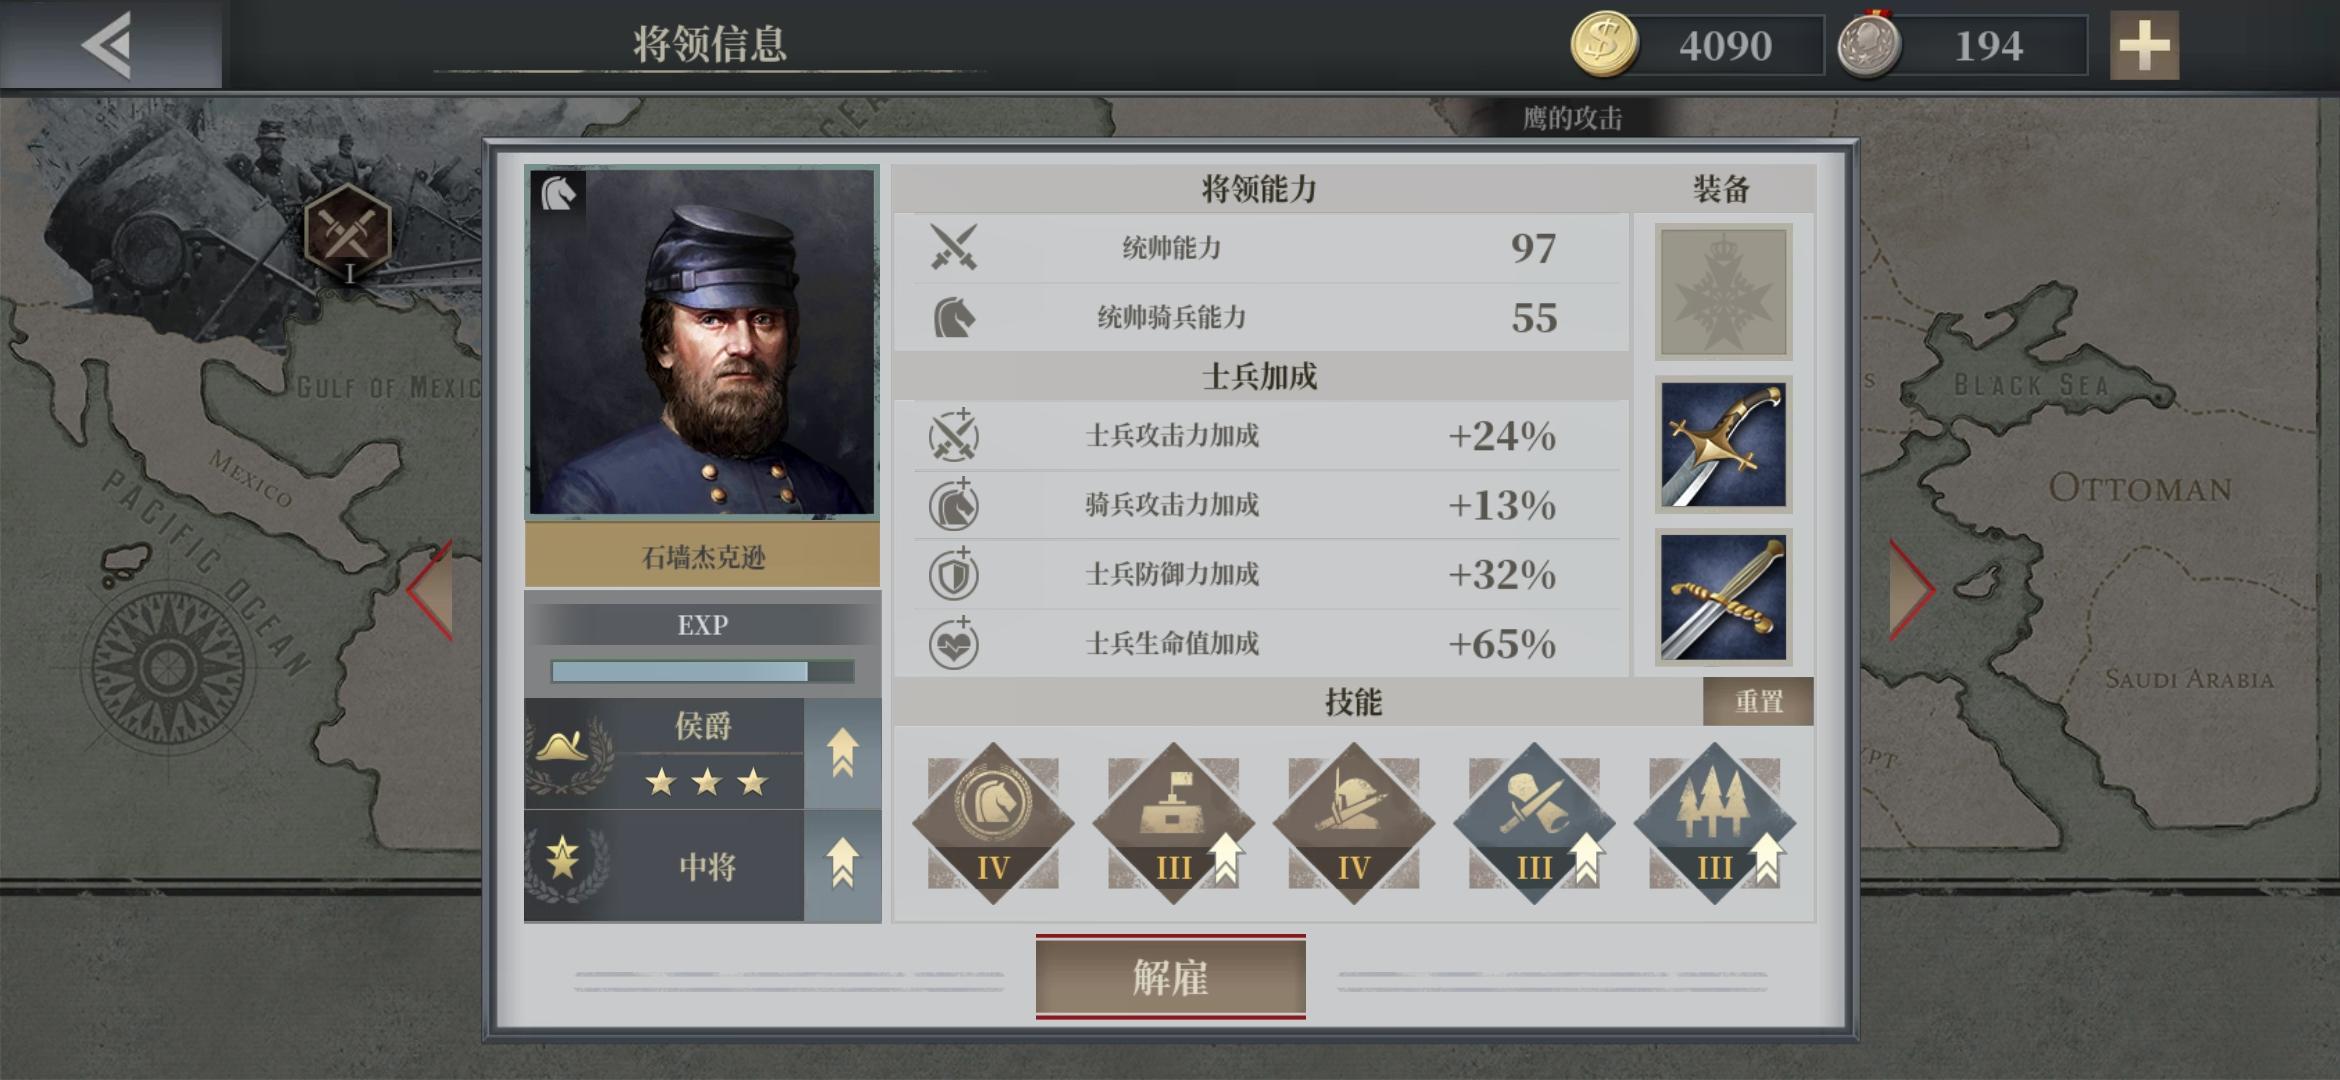Select the helmet and sword skill IV

(x=1354, y=823)
